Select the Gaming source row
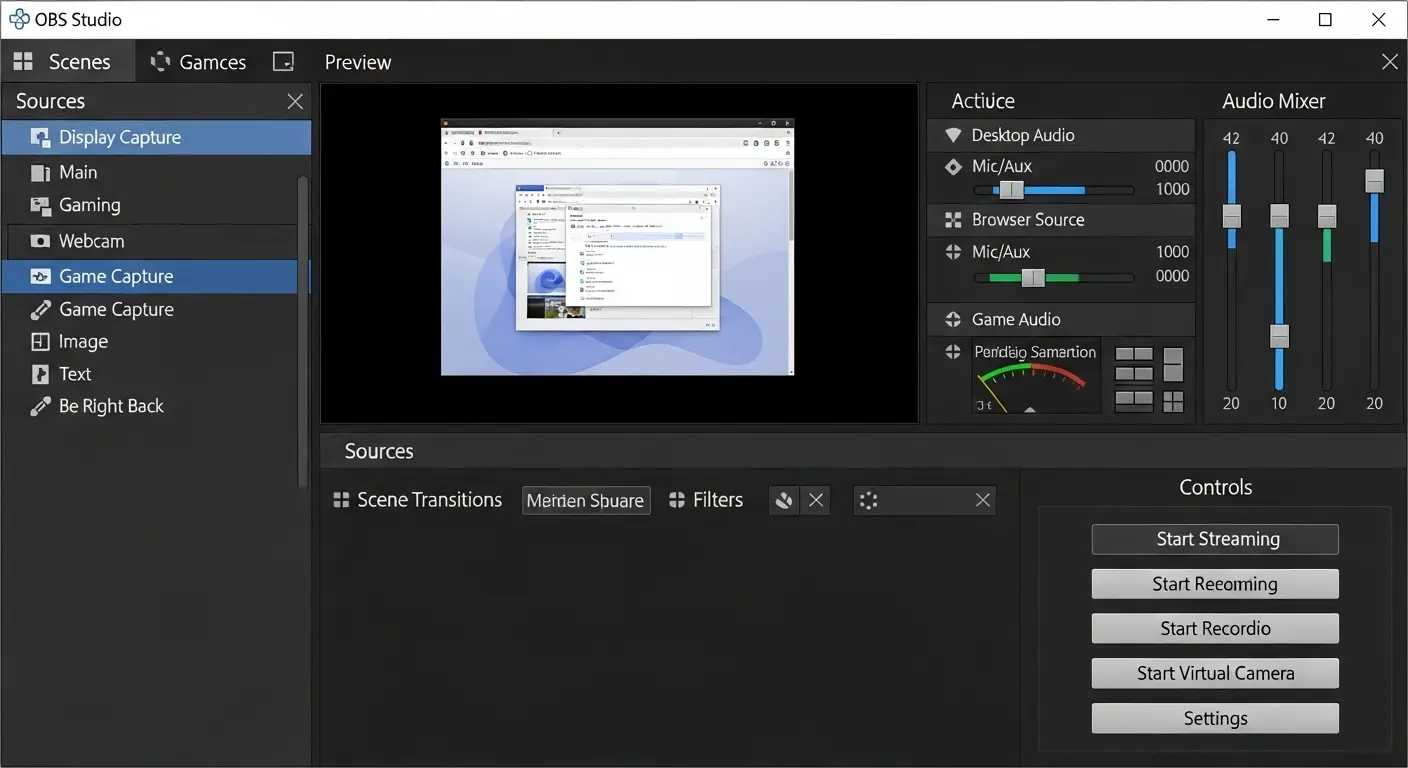This screenshot has width=1408, height=768. [x=150, y=206]
